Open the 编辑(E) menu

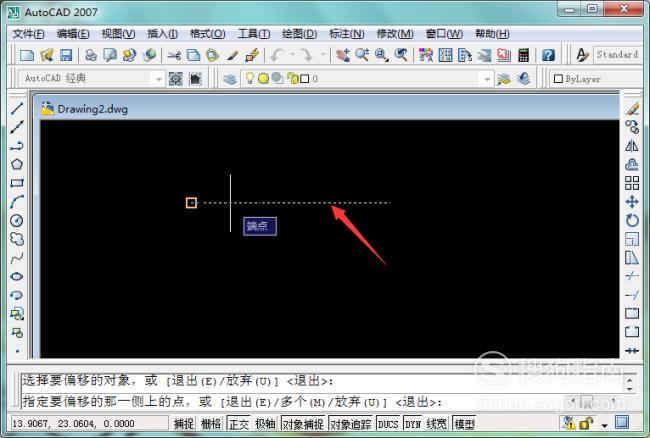click(73, 34)
